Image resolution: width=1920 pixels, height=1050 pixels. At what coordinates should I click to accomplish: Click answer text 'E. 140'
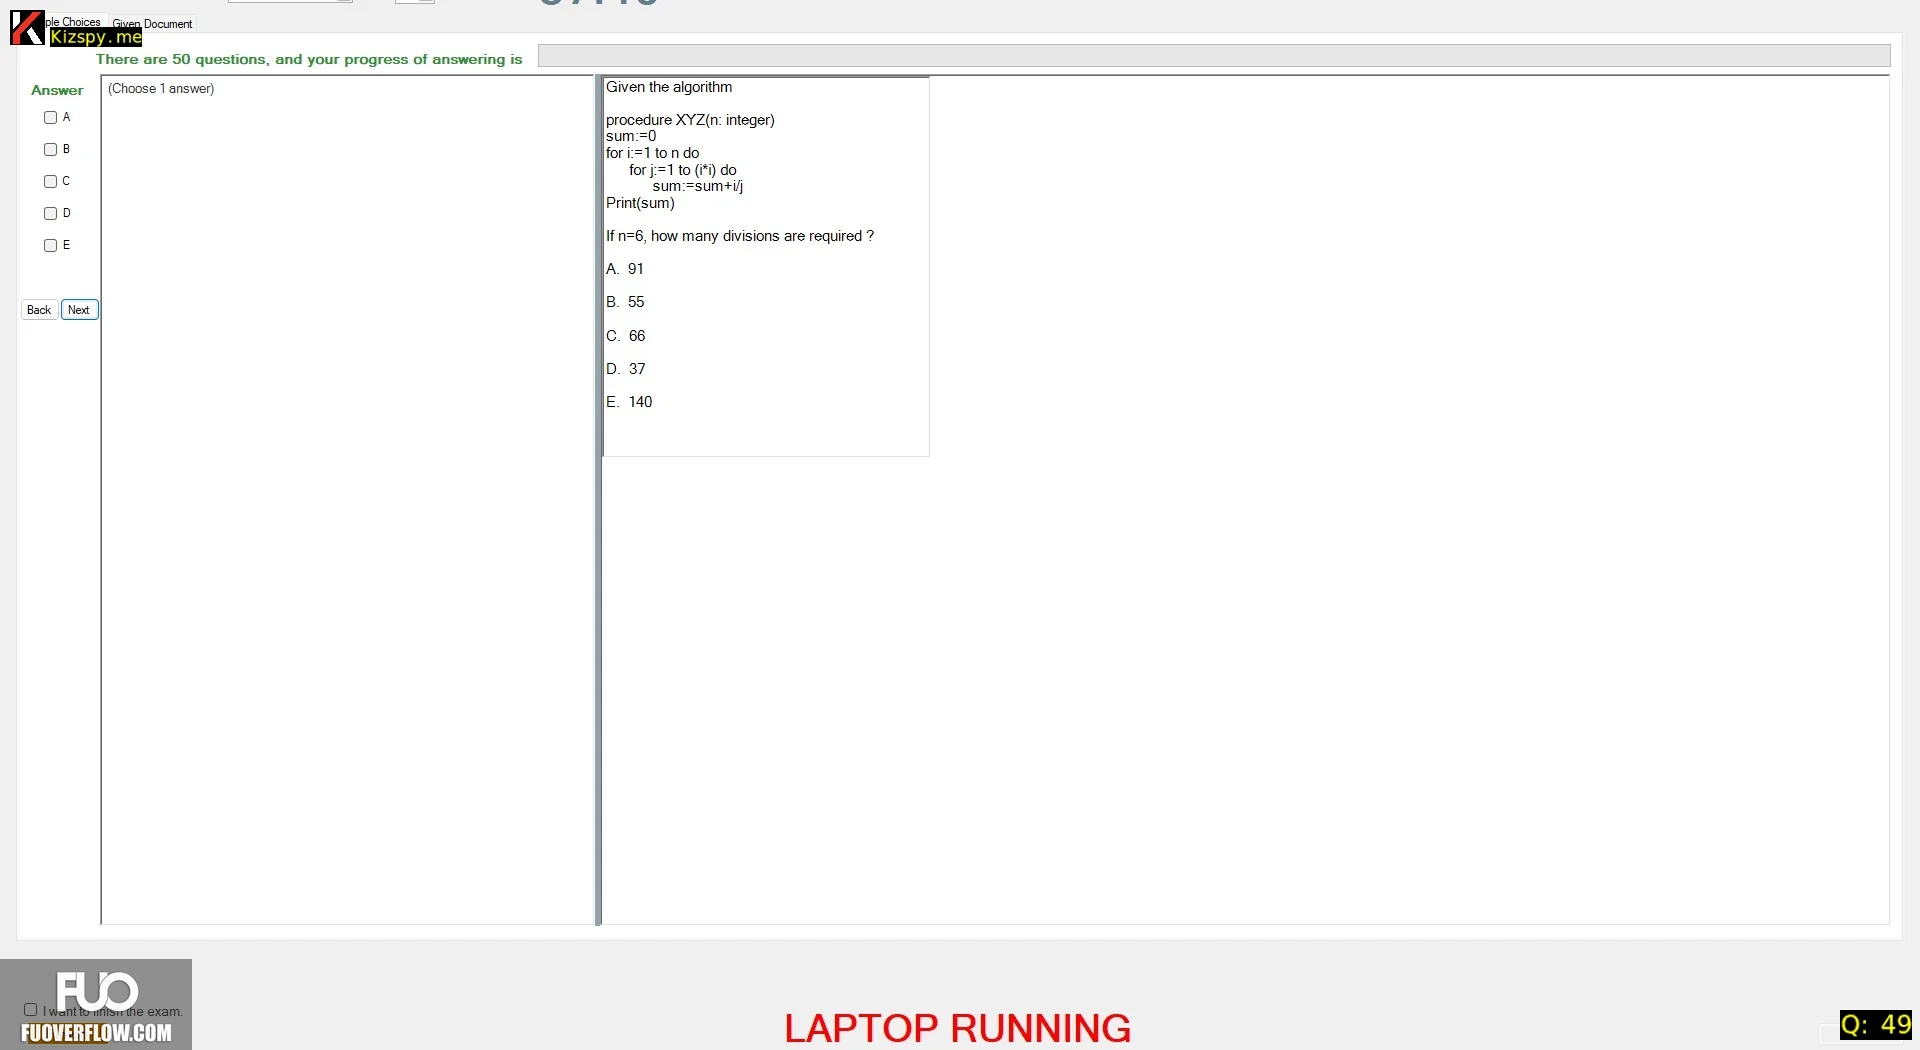pos(629,402)
